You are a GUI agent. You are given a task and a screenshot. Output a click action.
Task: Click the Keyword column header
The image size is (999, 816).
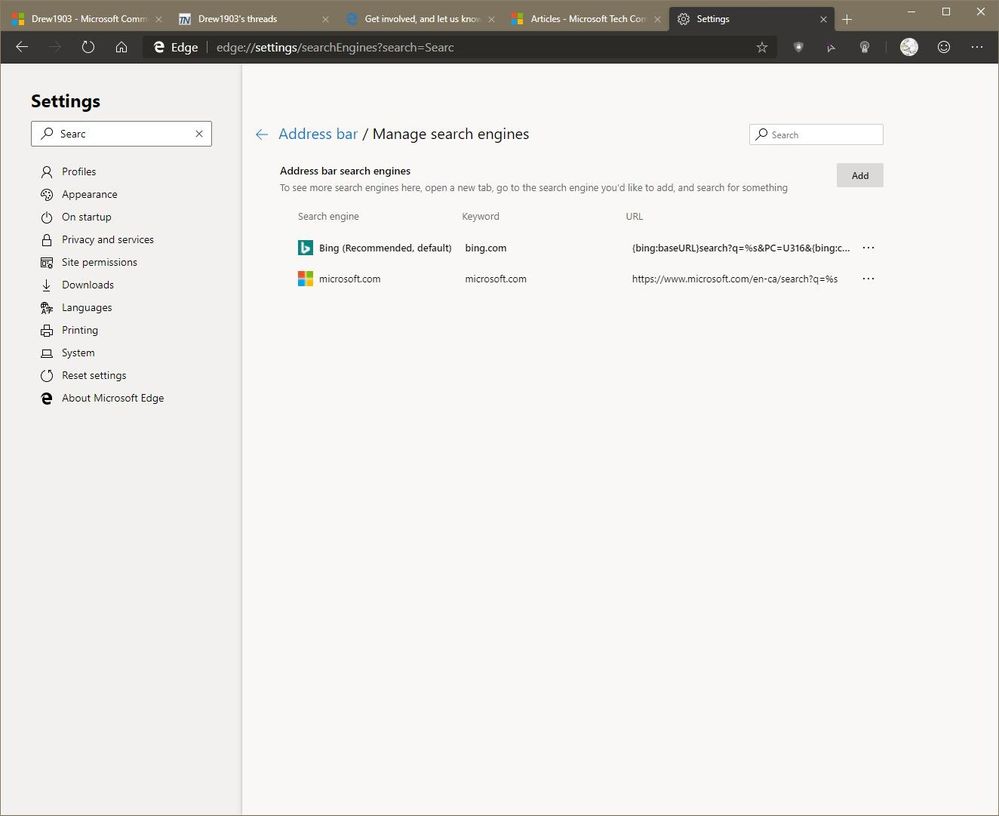click(480, 217)
